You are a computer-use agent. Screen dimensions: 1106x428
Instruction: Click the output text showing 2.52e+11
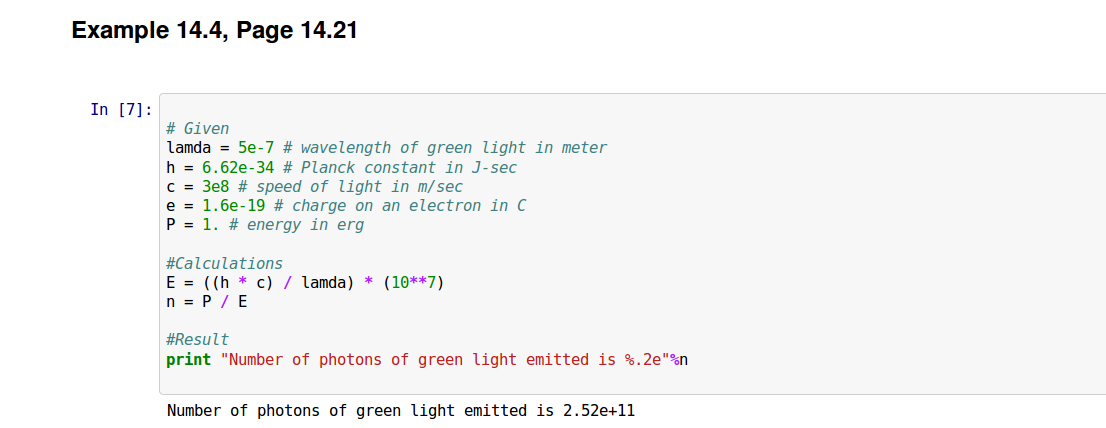(x=400, y=410)
